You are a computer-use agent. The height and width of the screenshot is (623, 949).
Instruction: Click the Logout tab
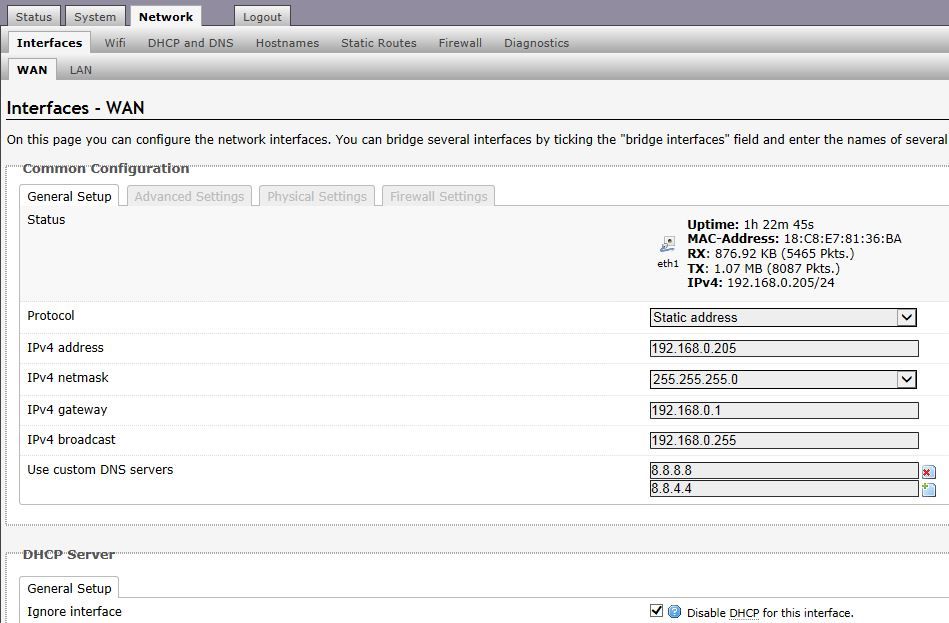[x=262, y=17]
